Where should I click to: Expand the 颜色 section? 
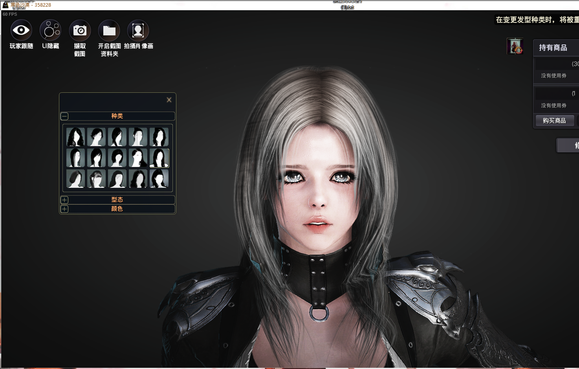coord(64,209)
